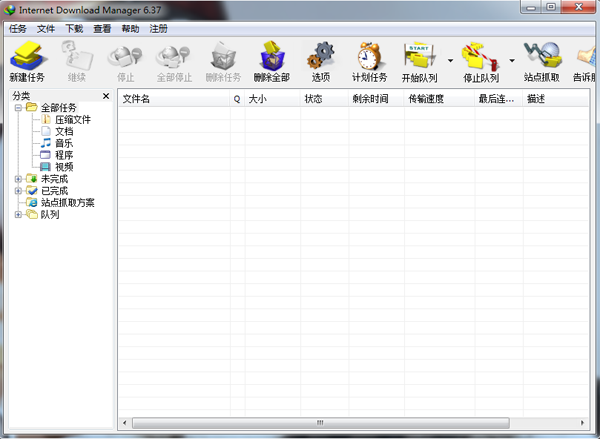
Task: Select 已完成 category
Action: (54, 191)
